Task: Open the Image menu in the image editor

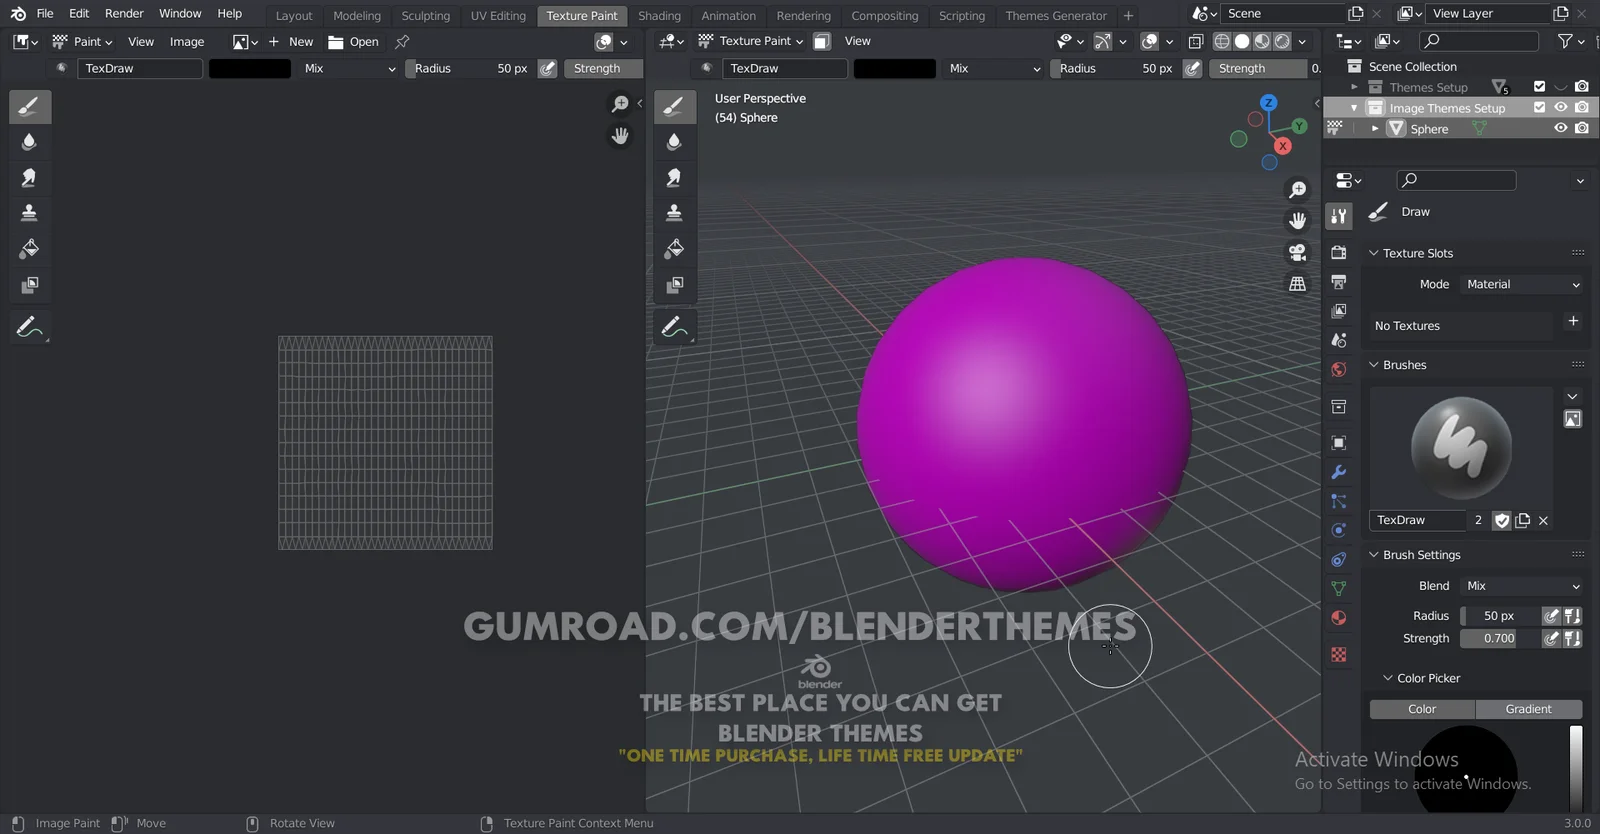Action: tap(187, 42)
